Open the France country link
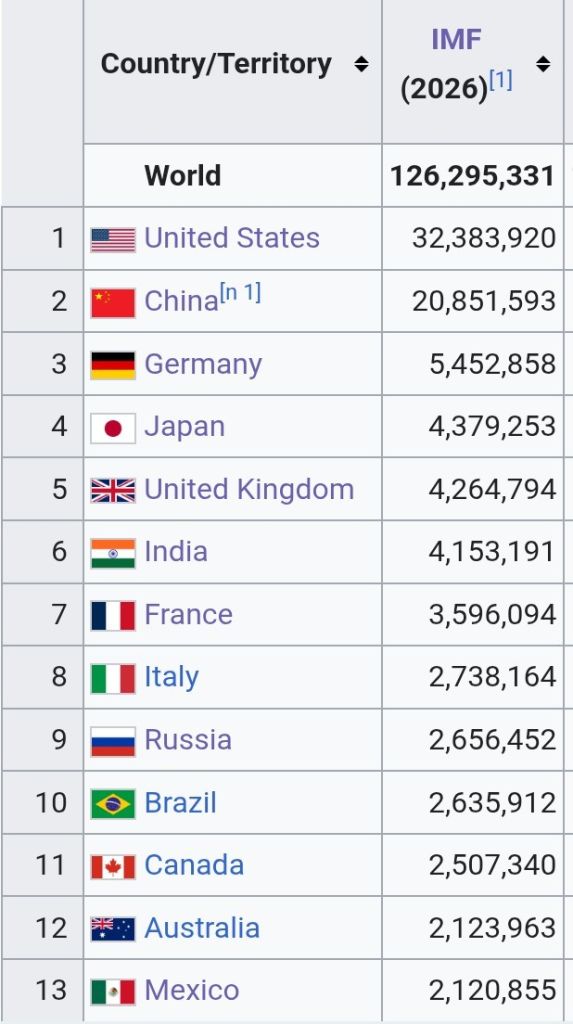Image resolution: width=573 pixels, height=1024 pixels. tap(188, 614)
